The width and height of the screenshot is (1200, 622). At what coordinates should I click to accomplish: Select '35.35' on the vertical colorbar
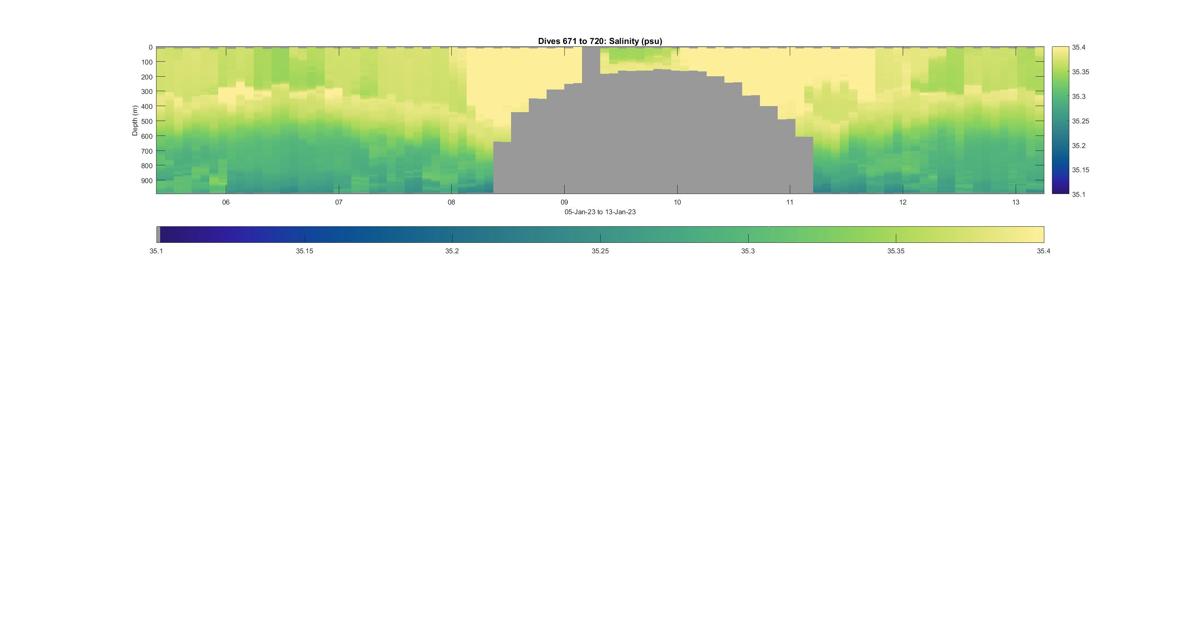coord(1082,72)
